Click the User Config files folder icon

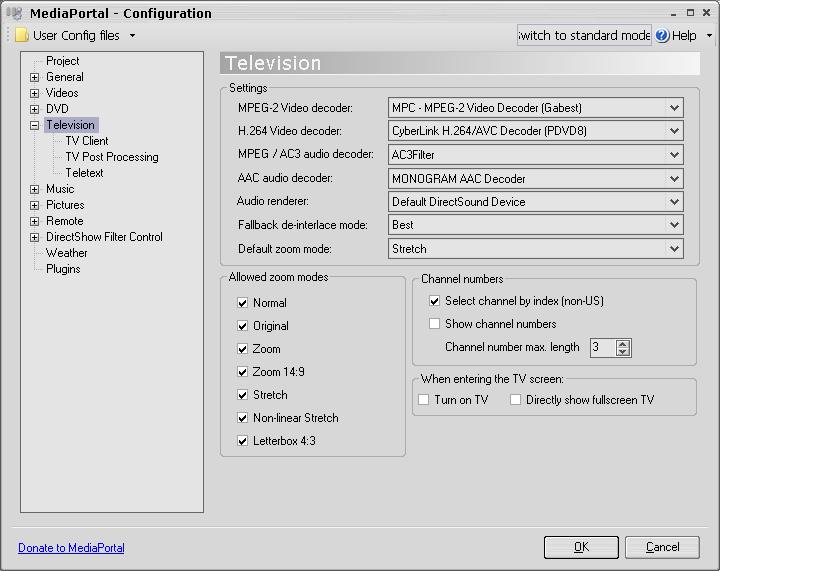click(21, 35)
